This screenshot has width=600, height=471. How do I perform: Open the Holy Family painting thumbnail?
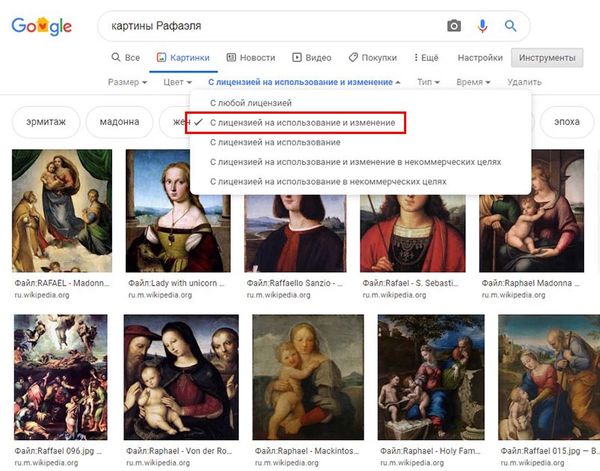point(431,377)
